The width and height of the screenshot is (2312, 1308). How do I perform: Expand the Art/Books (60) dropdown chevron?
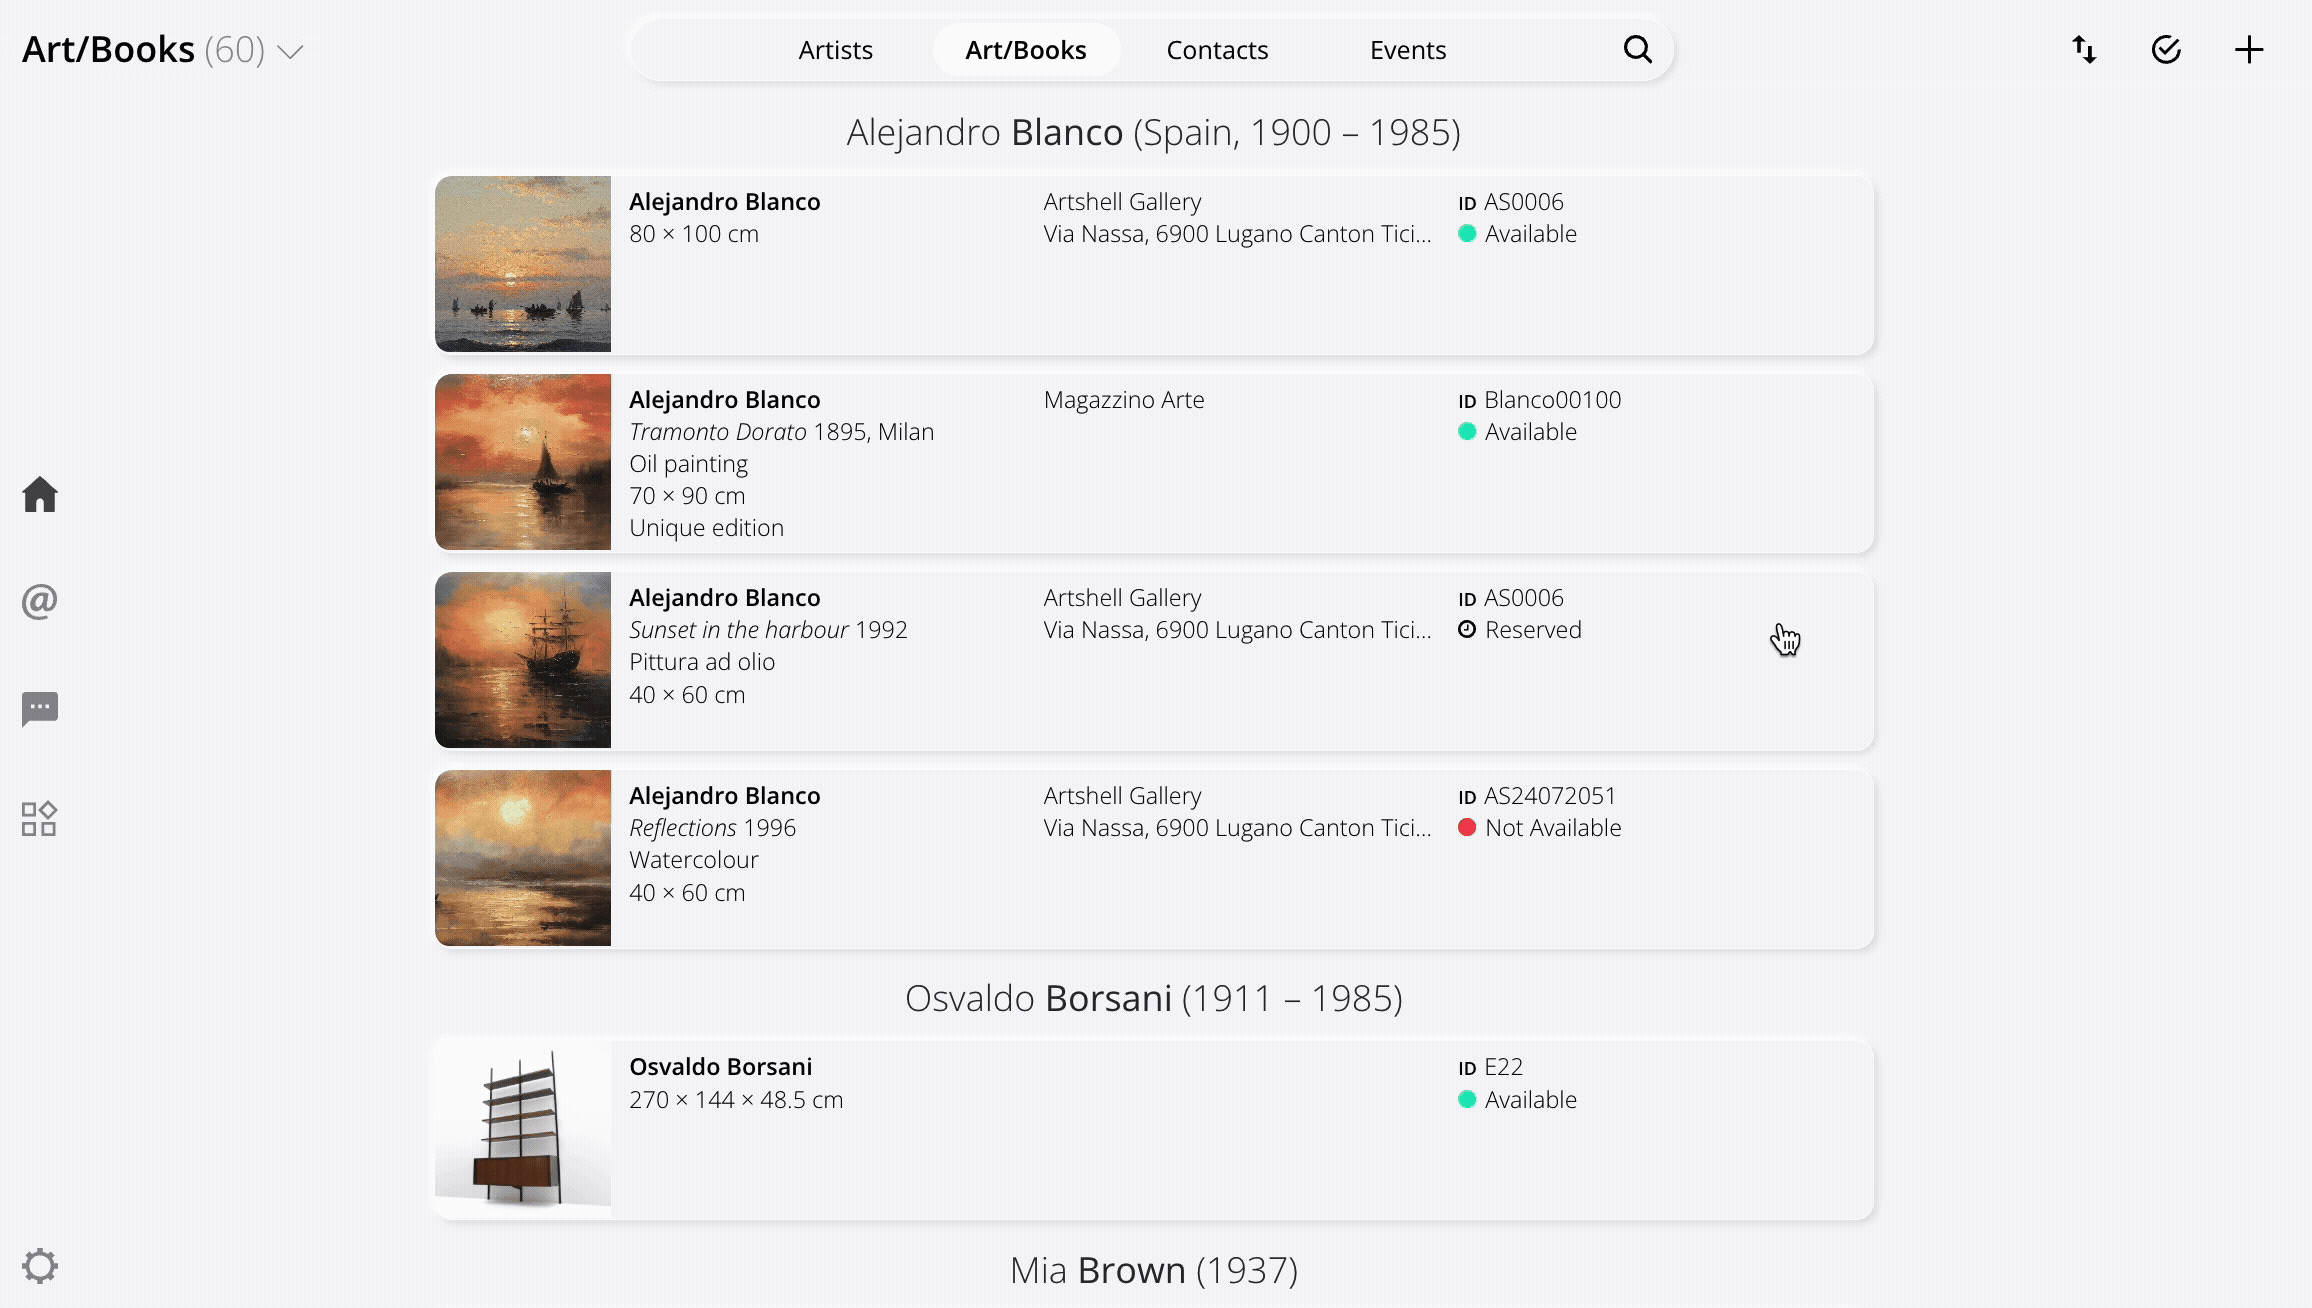point(290,51)
